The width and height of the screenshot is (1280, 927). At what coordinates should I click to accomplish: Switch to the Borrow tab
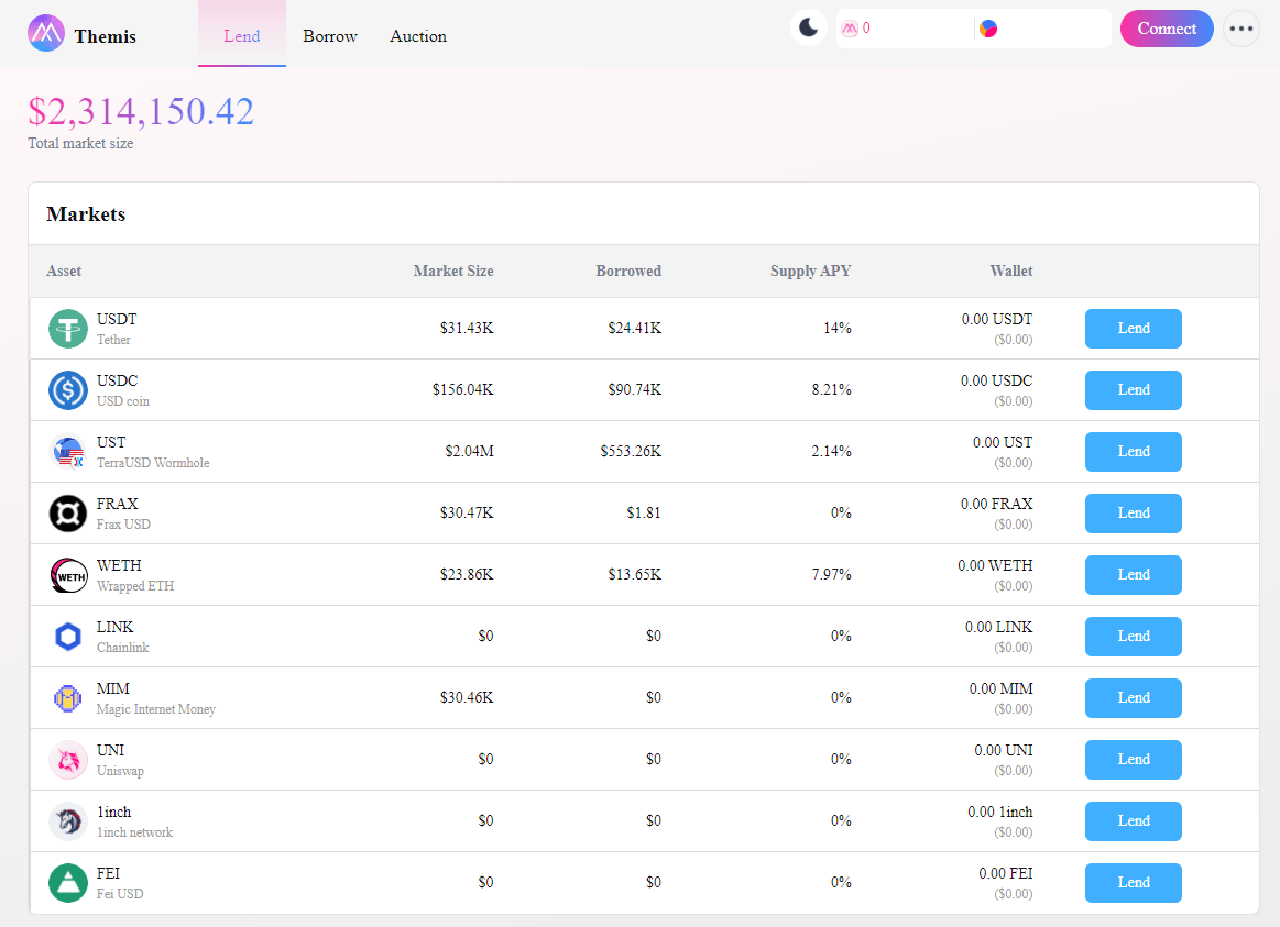pyautogui.click(x=330, y=36)
